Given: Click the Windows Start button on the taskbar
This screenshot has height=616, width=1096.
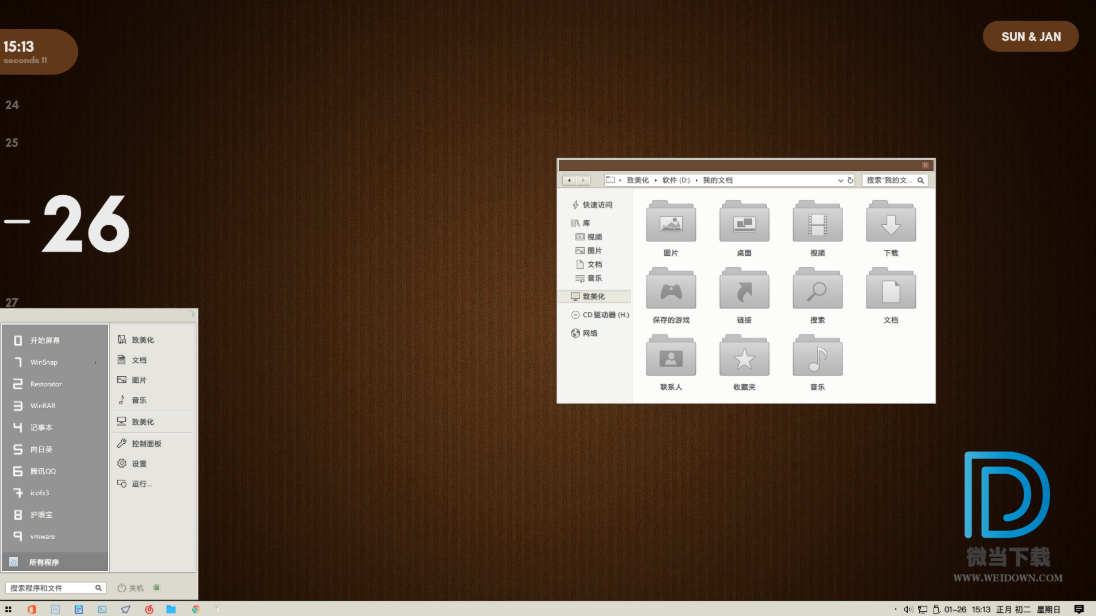Looking at the screenshot, I should click(8, 610).
